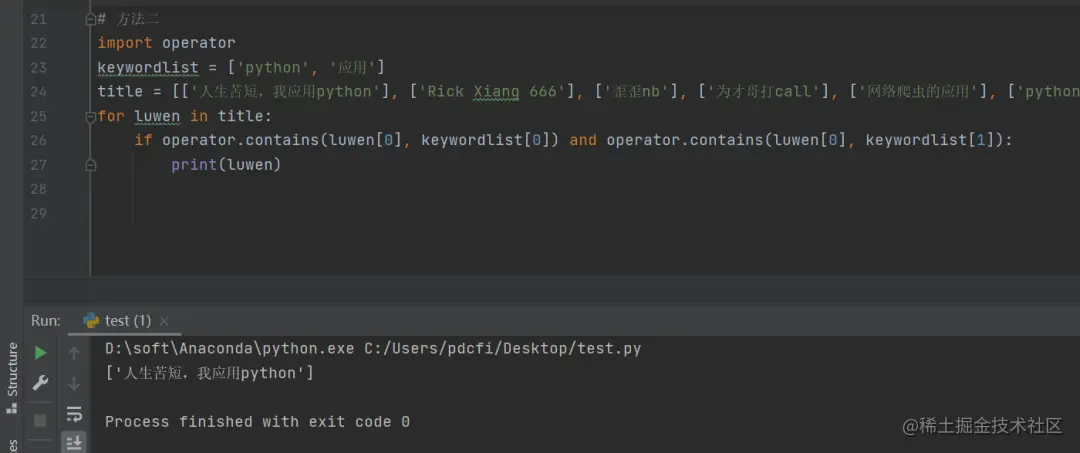Image resolution: width=1080 pixels, height=453 pixels.
Task: Rerun test with the green play icon
Action: [41, 353]
